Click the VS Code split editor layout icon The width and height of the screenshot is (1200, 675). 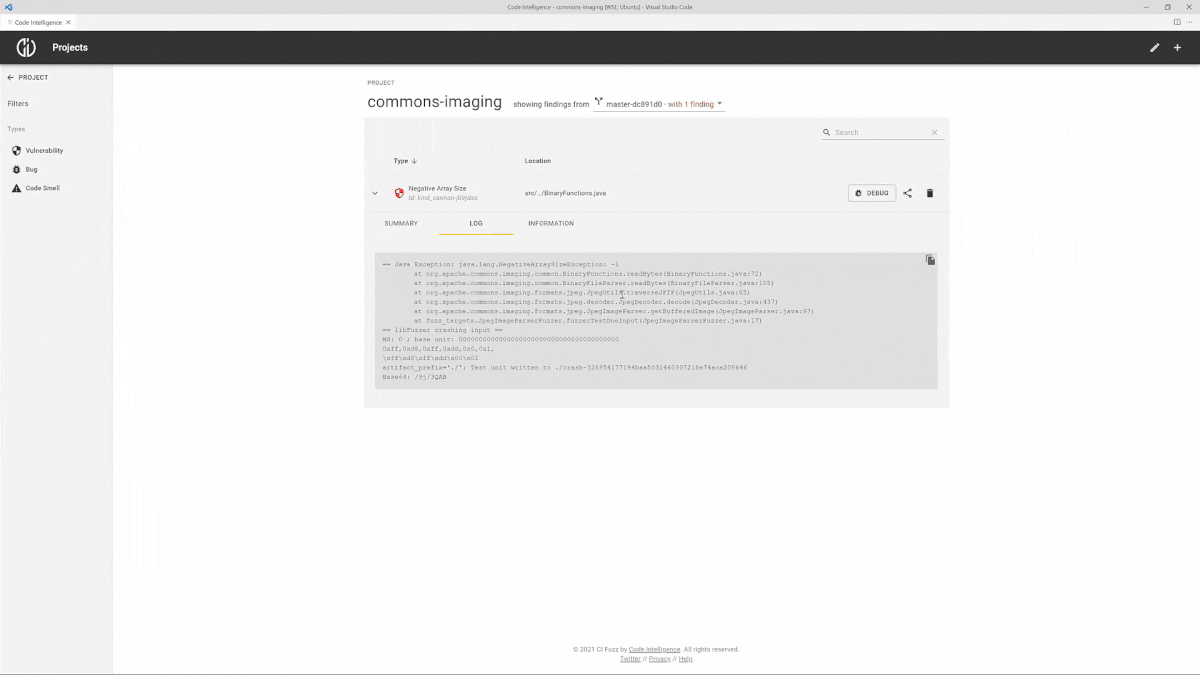[1176, 21]
